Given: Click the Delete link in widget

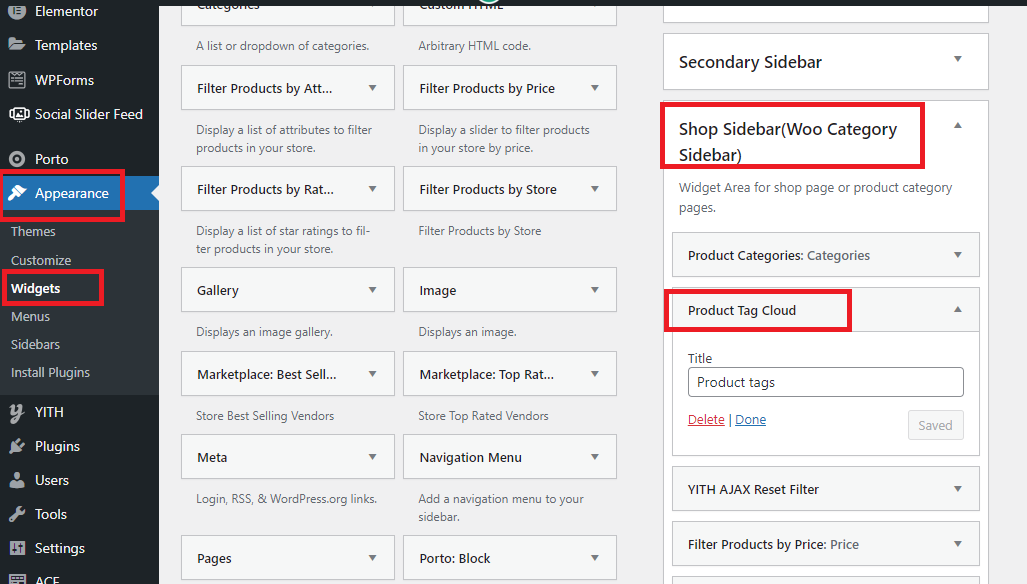Looking at the screenshot, I should click(706, 420).
